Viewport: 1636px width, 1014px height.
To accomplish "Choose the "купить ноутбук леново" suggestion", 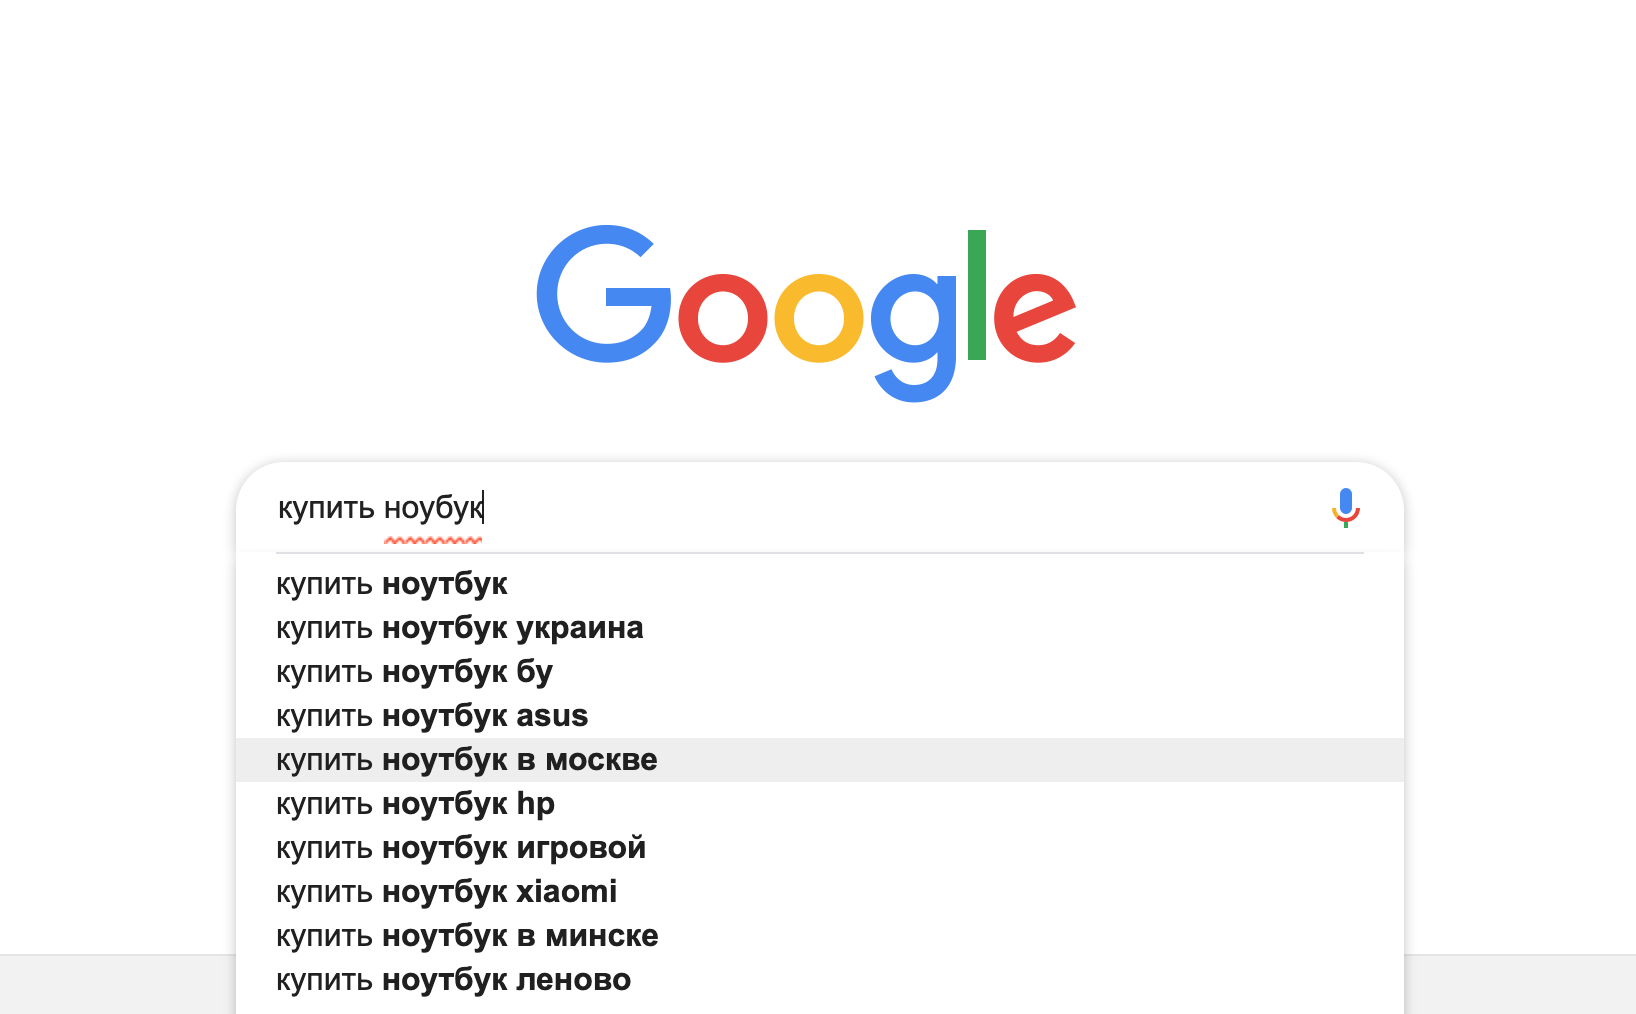I will pyautogui.click(x=453, y=980).
